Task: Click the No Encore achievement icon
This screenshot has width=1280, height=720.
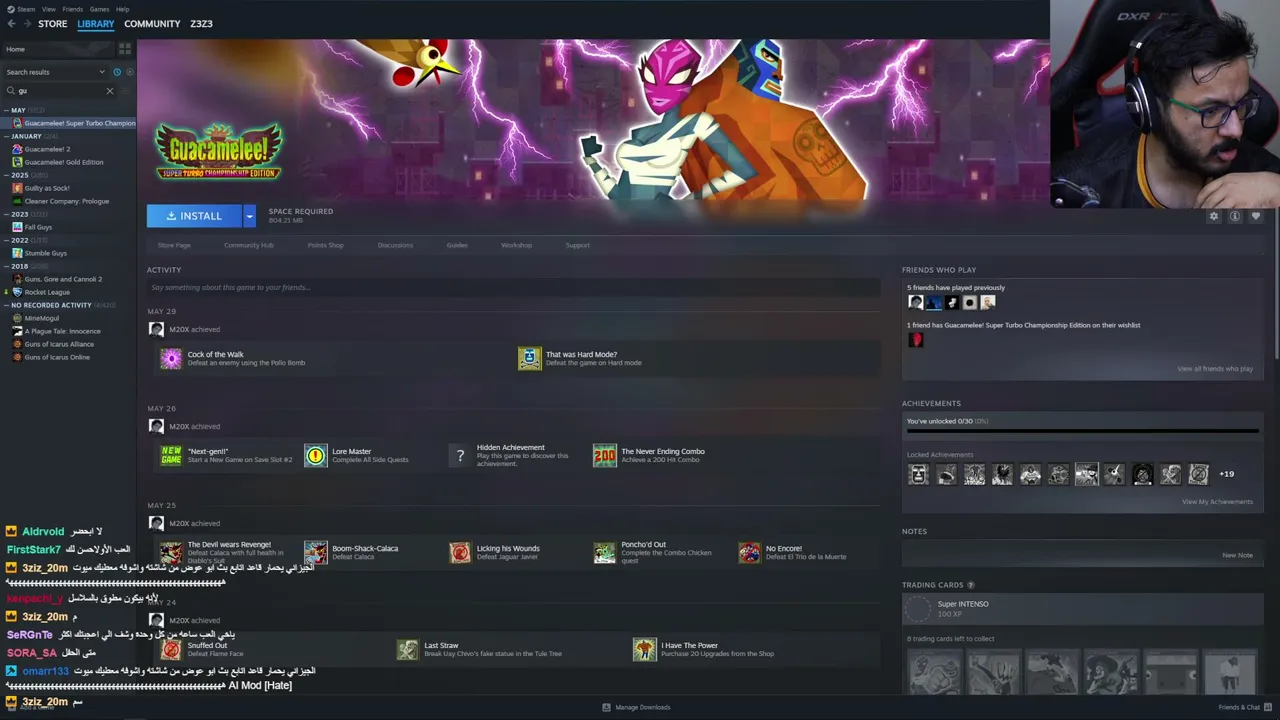Action: coord(749,553)
